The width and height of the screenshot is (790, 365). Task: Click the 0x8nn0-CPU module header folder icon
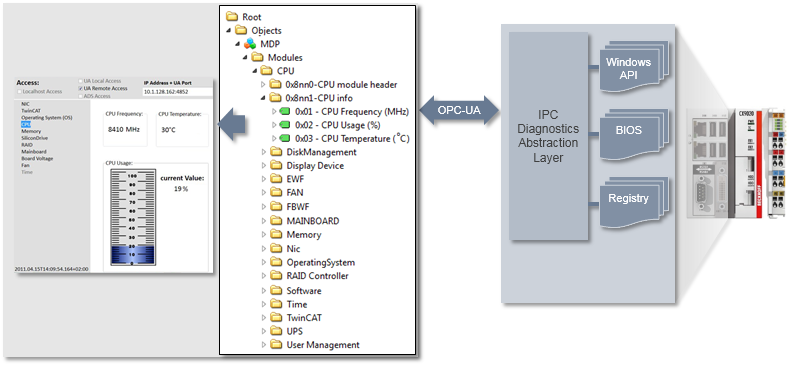tap(275, 84)
